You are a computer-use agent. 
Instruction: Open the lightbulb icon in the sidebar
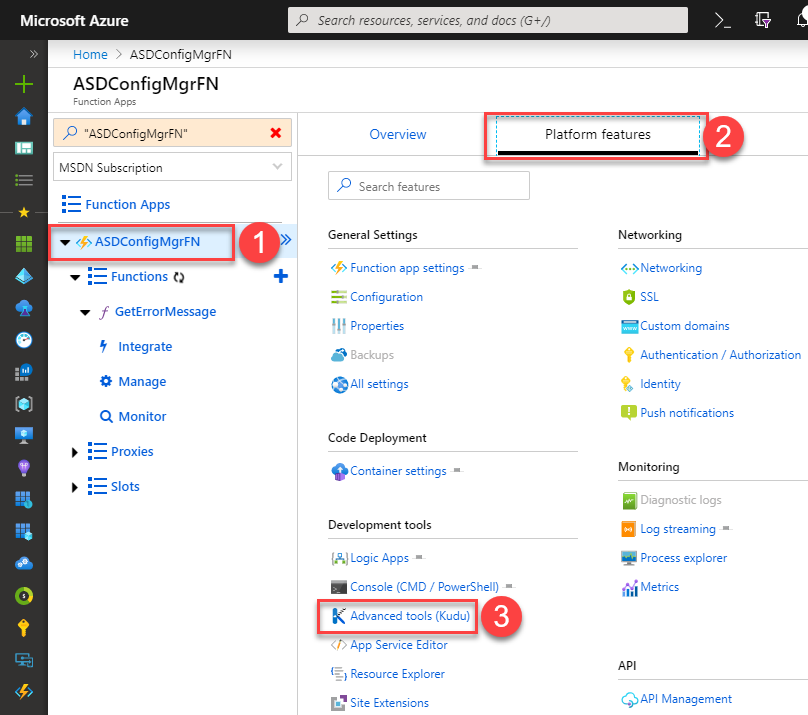(24, 468)
